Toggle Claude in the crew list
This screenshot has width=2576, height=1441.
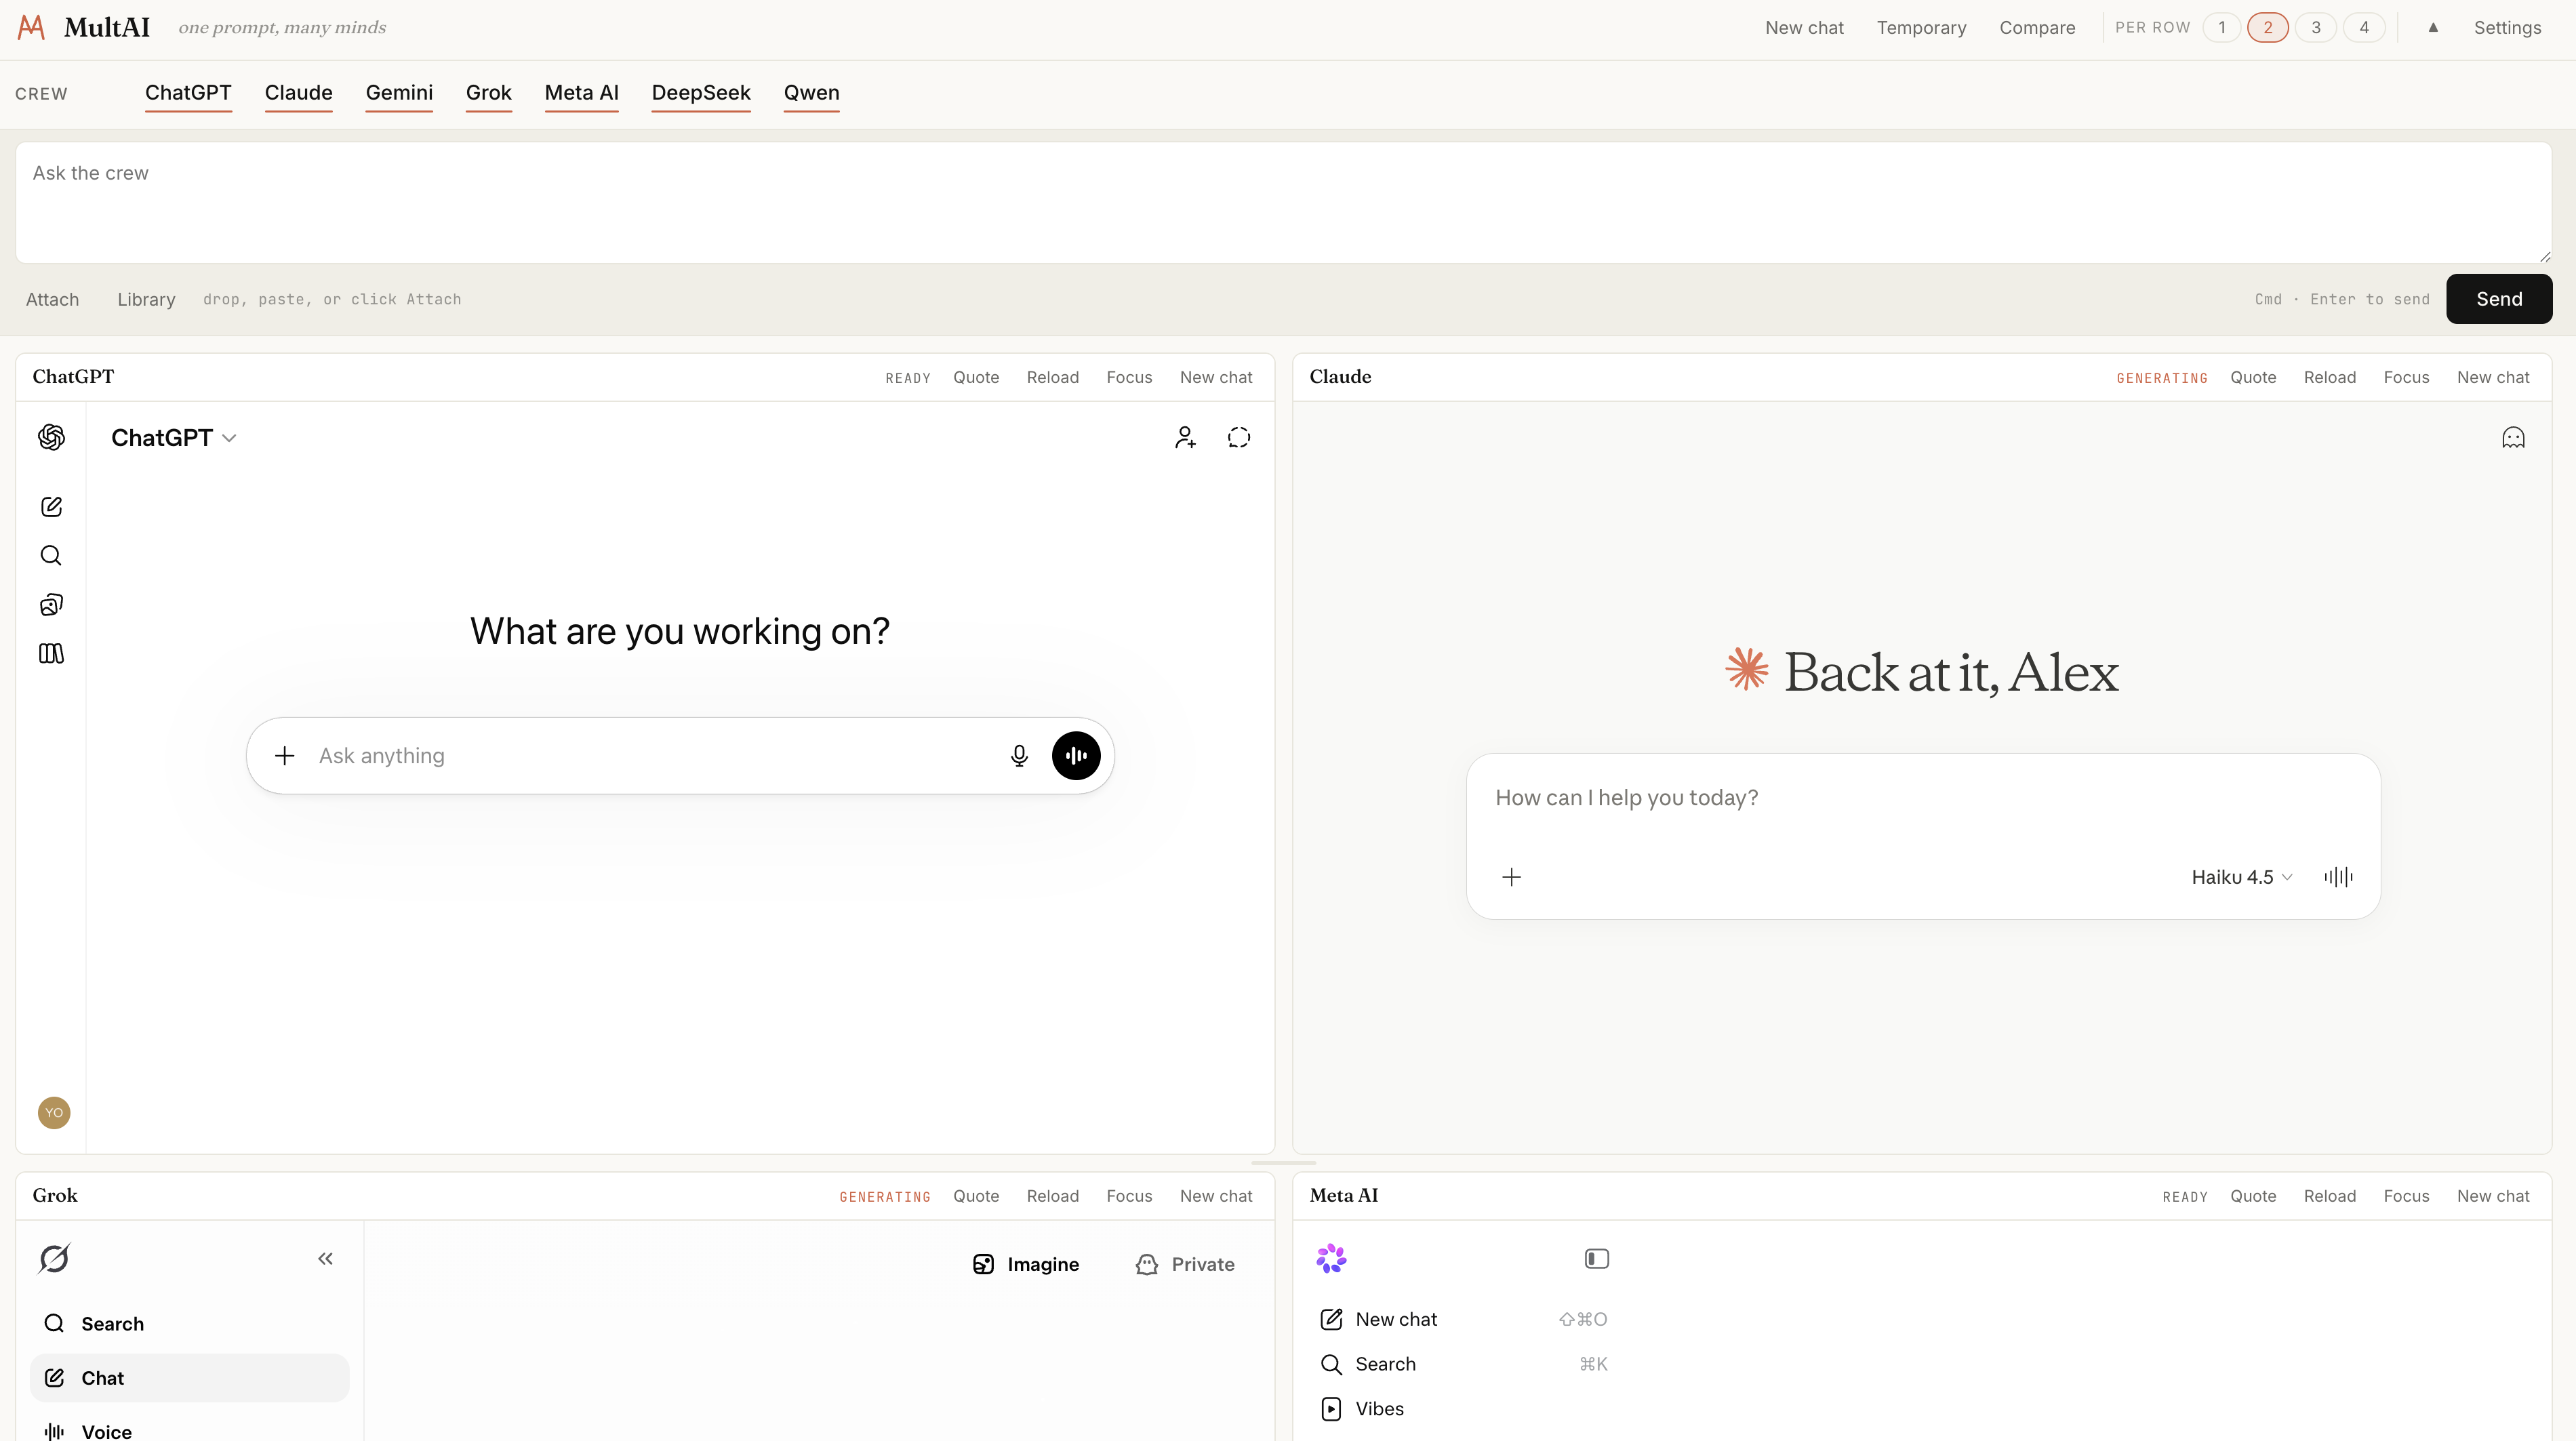tap(299, 93)
